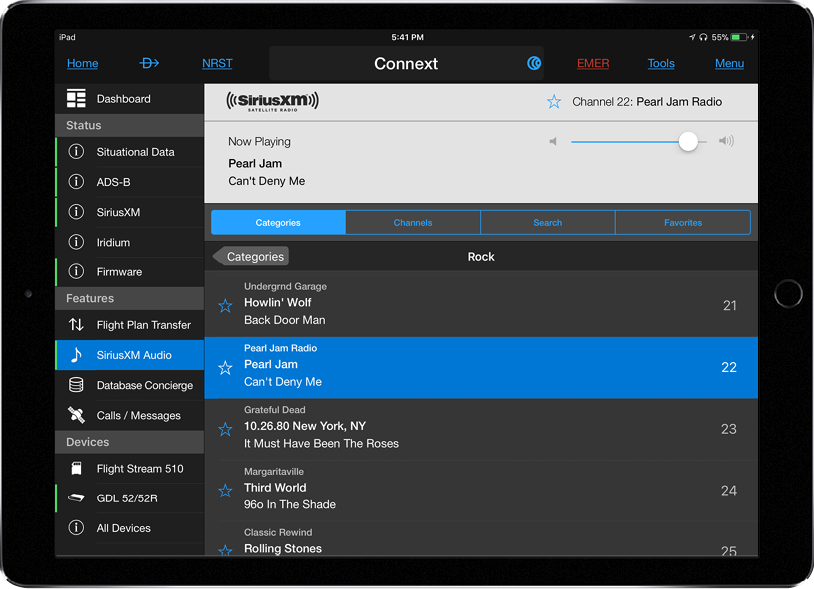Tap the Direct-To arrow icon
Screen dimensions: 814x589
pos(149,63)
